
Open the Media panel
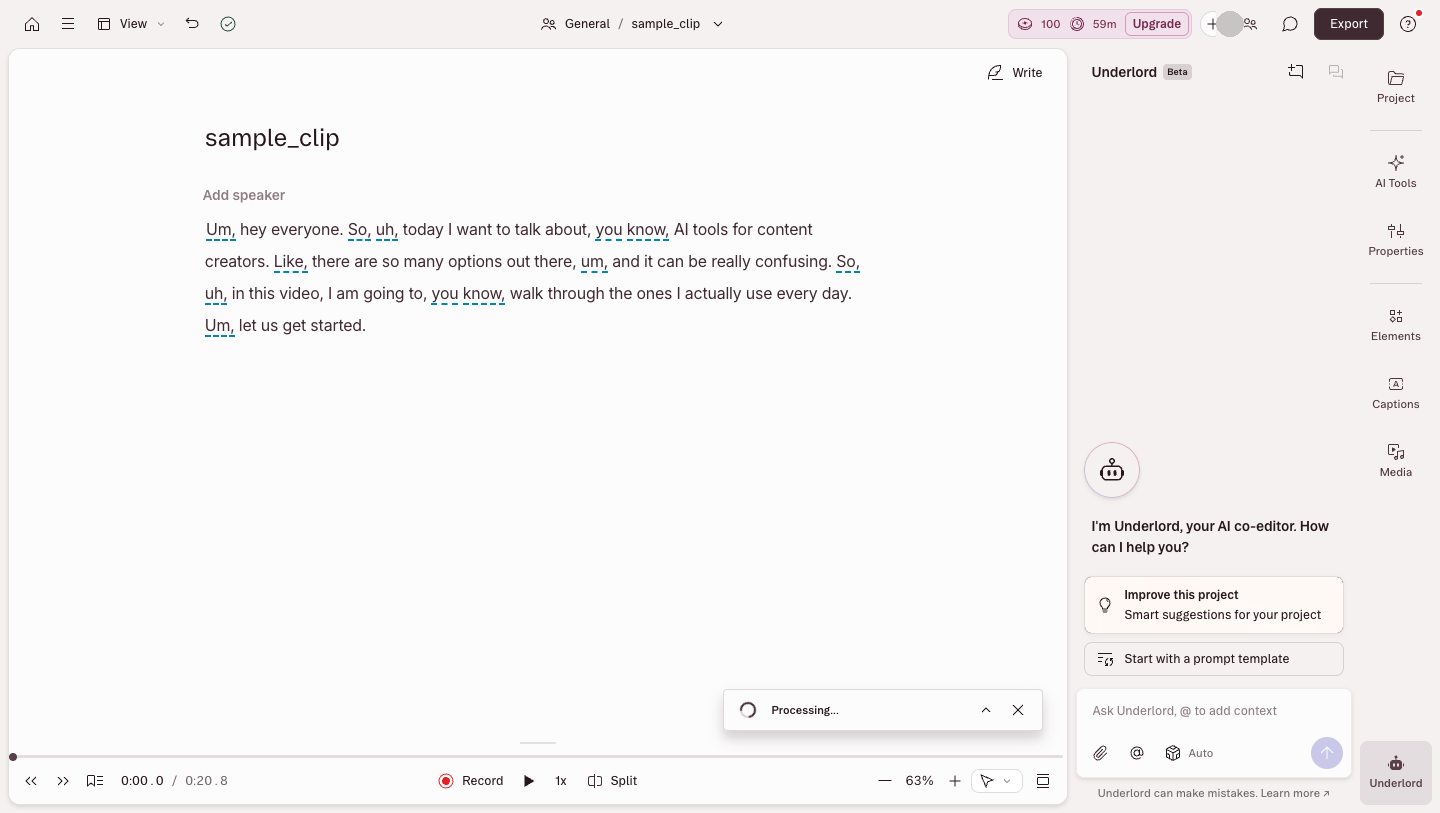(x=1395, y=460)
